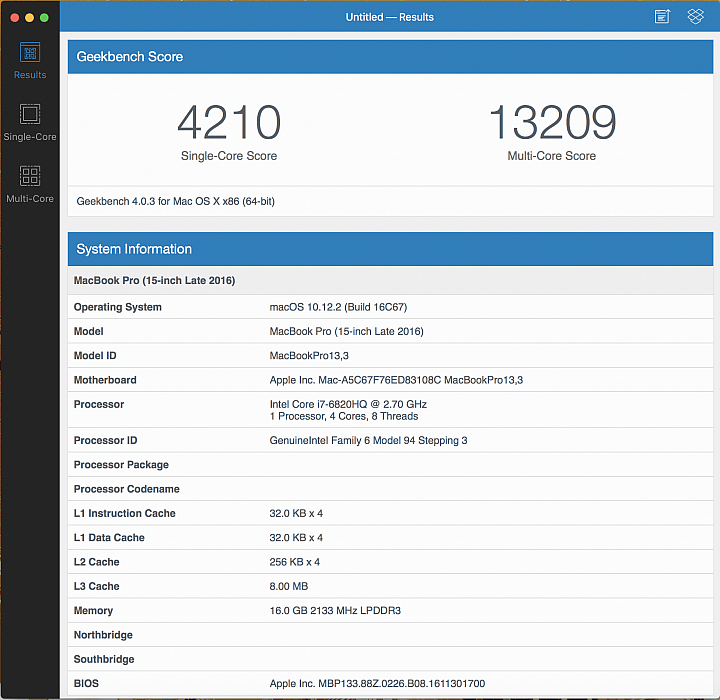Click the Model row label
The height and width of the screenshot is (700, 720).
(88, 331)
